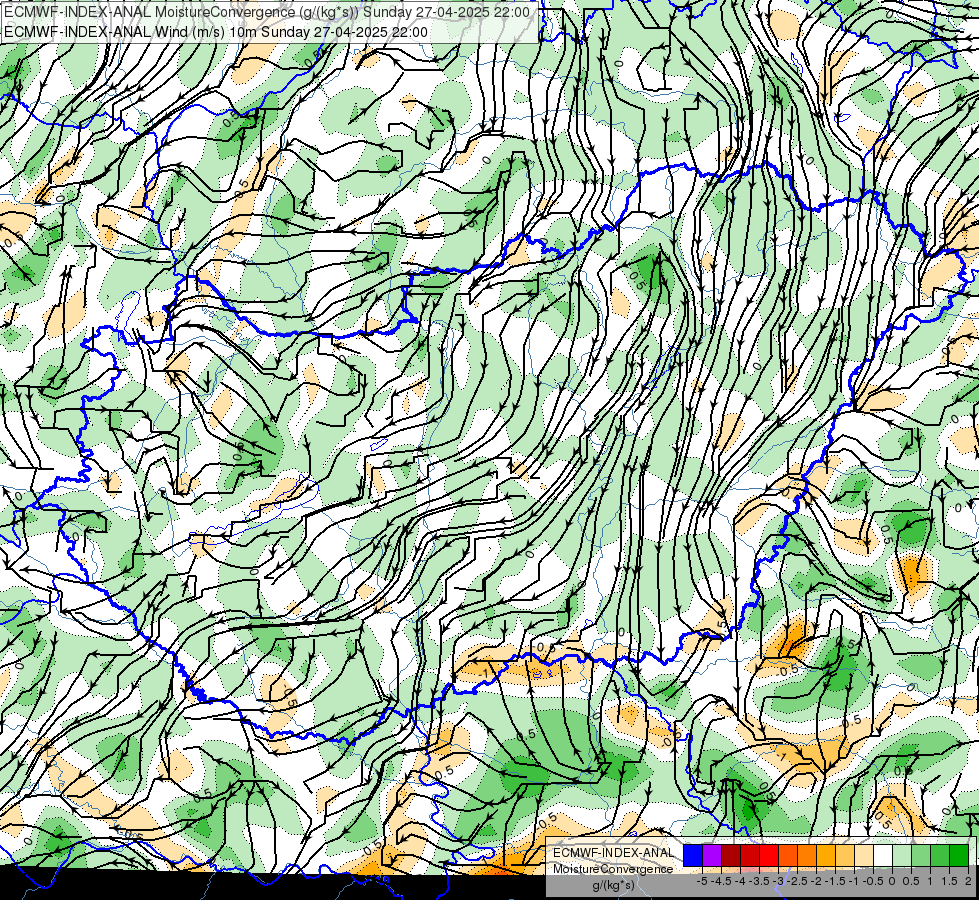979x900 pixels.
Task: Click the legend scale value -5
Action: 702,881
